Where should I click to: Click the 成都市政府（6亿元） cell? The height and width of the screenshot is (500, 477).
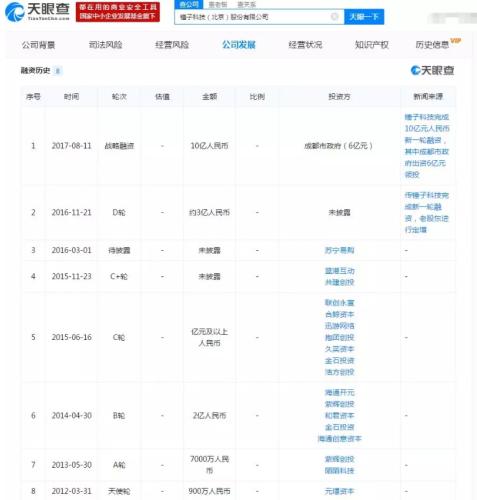pyautogui.click(x=339, y=146)
